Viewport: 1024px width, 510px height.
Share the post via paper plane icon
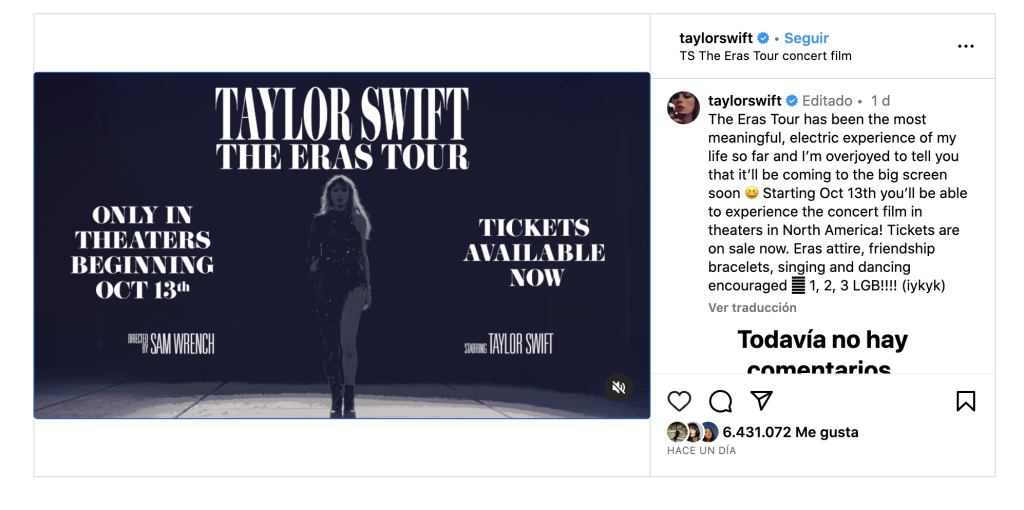(762, 400)
